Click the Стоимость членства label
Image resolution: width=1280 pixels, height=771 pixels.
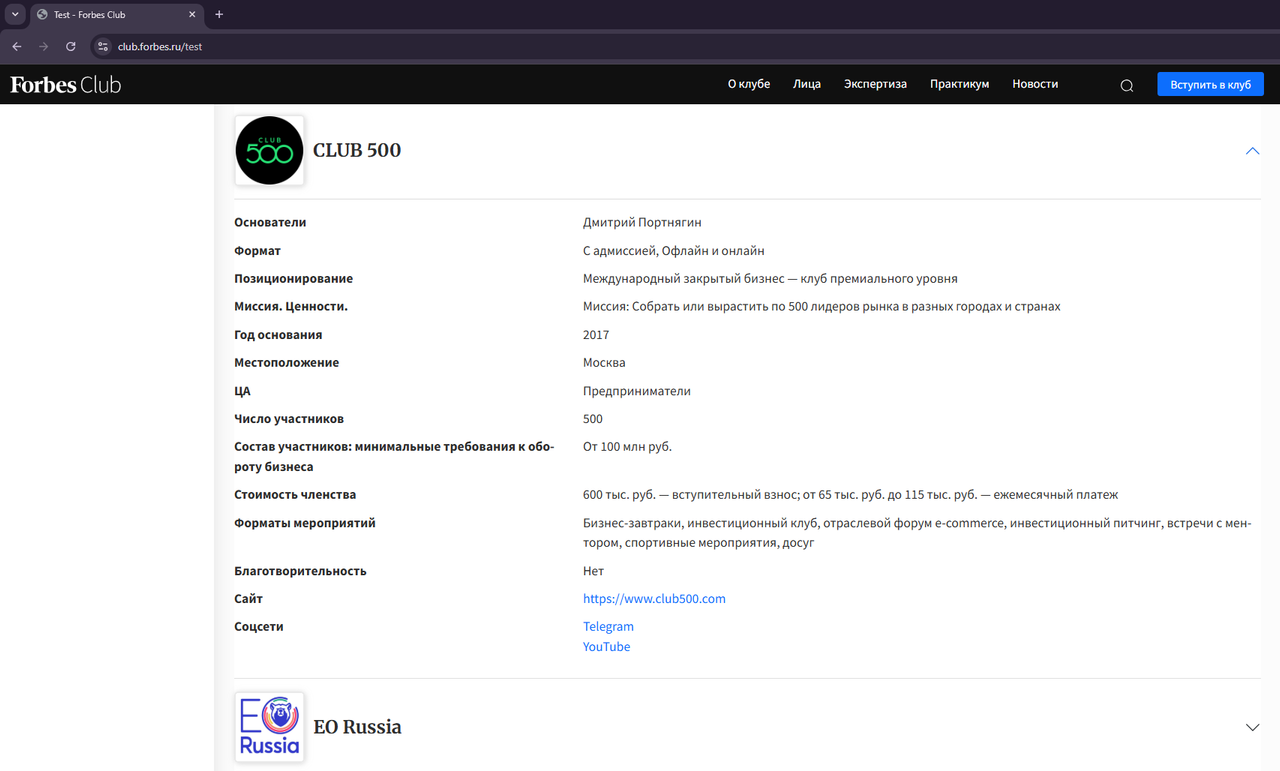point(295,495)
